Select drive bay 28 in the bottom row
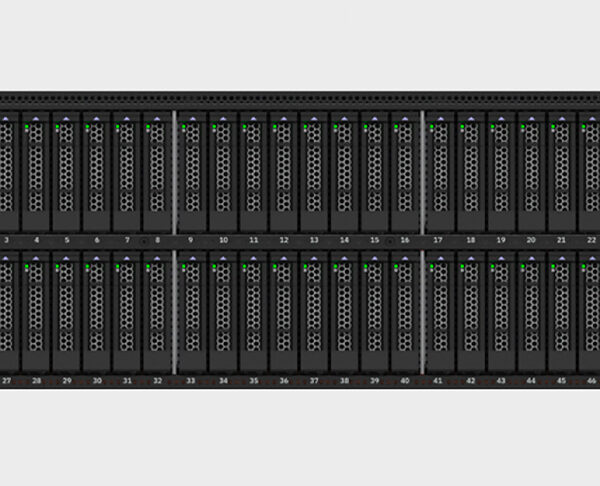 coord(36,311)
